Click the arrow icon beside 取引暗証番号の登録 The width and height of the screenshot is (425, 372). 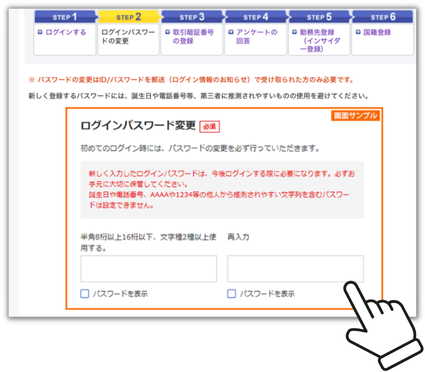point(167,32)
